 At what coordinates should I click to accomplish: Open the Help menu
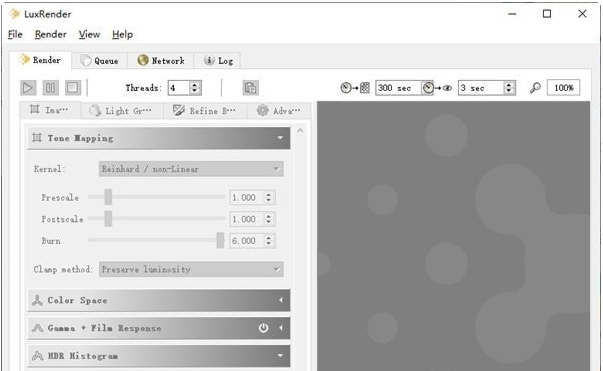point(122,34)
